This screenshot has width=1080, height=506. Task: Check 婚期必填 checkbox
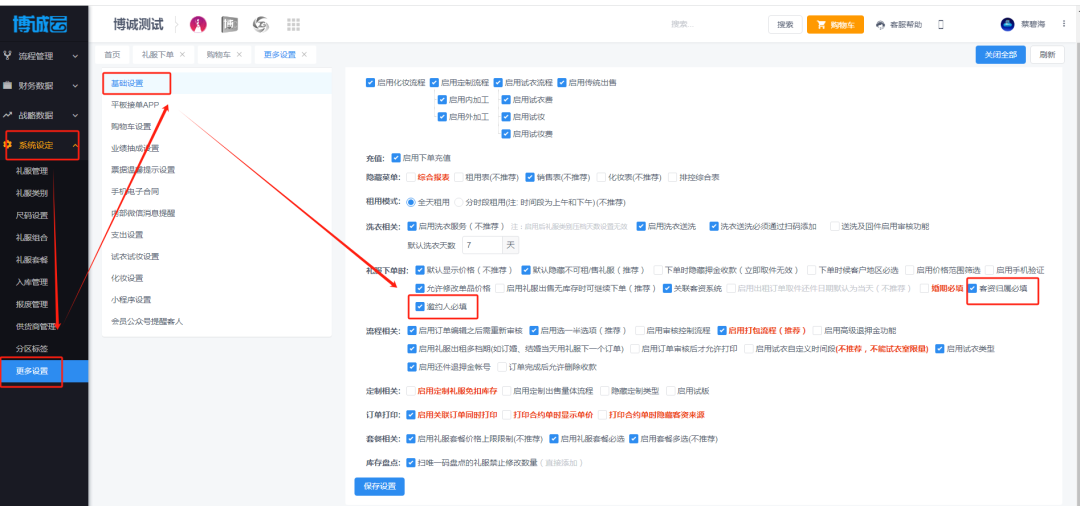click(x=925, y=288)
